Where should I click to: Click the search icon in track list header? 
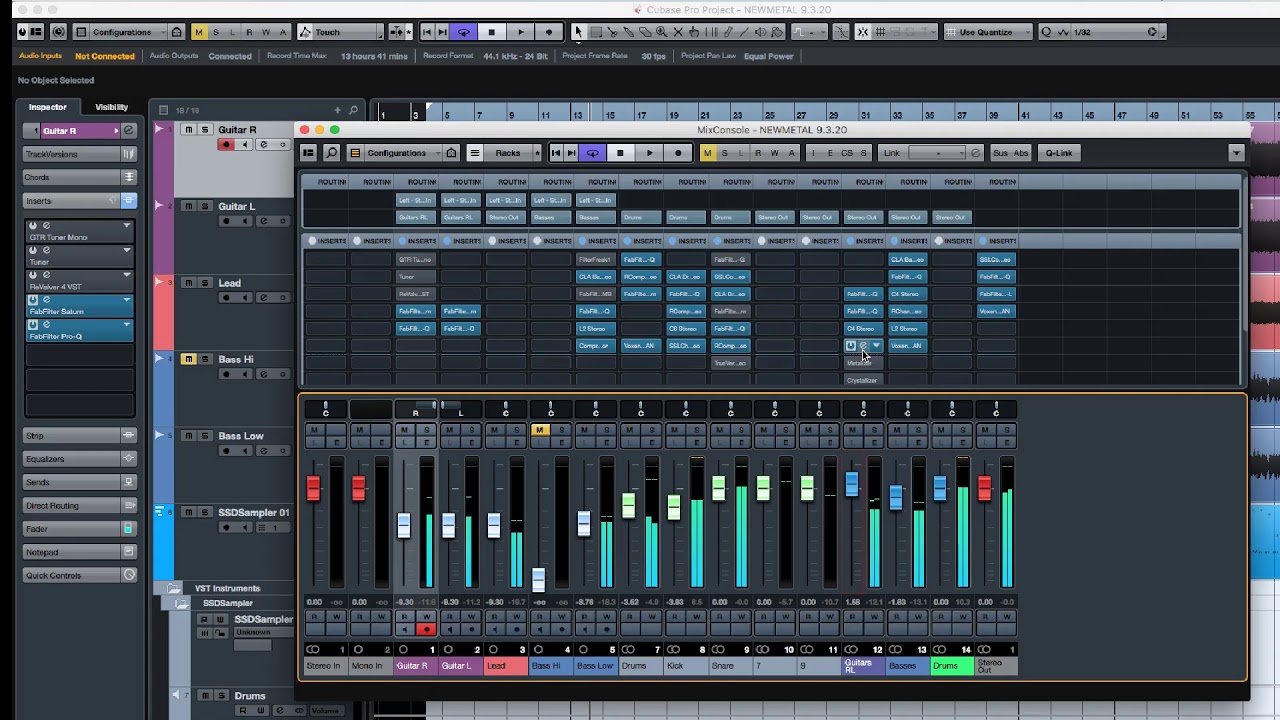point(353,110)
